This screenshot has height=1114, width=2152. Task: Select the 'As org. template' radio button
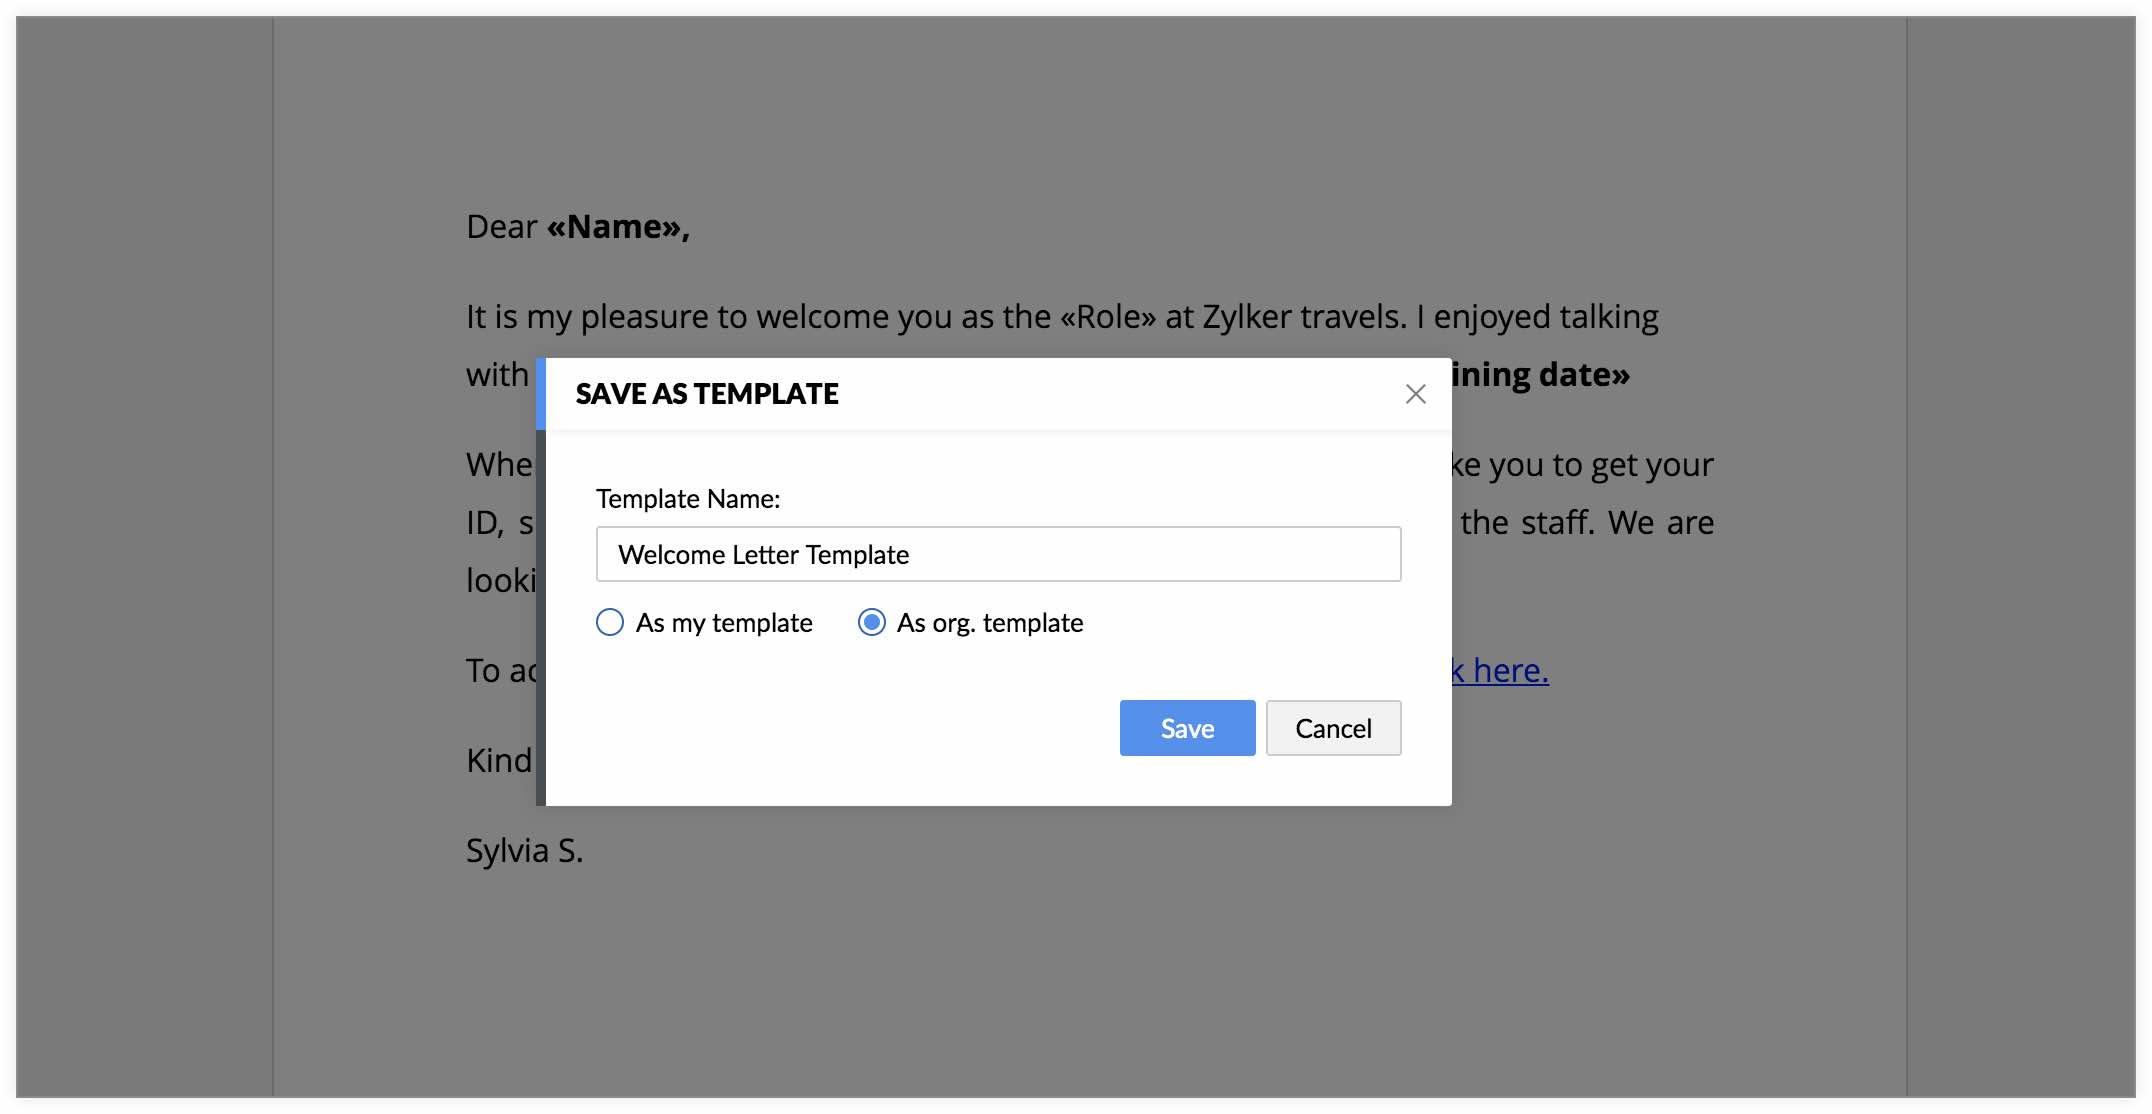[x=872, y=623]
